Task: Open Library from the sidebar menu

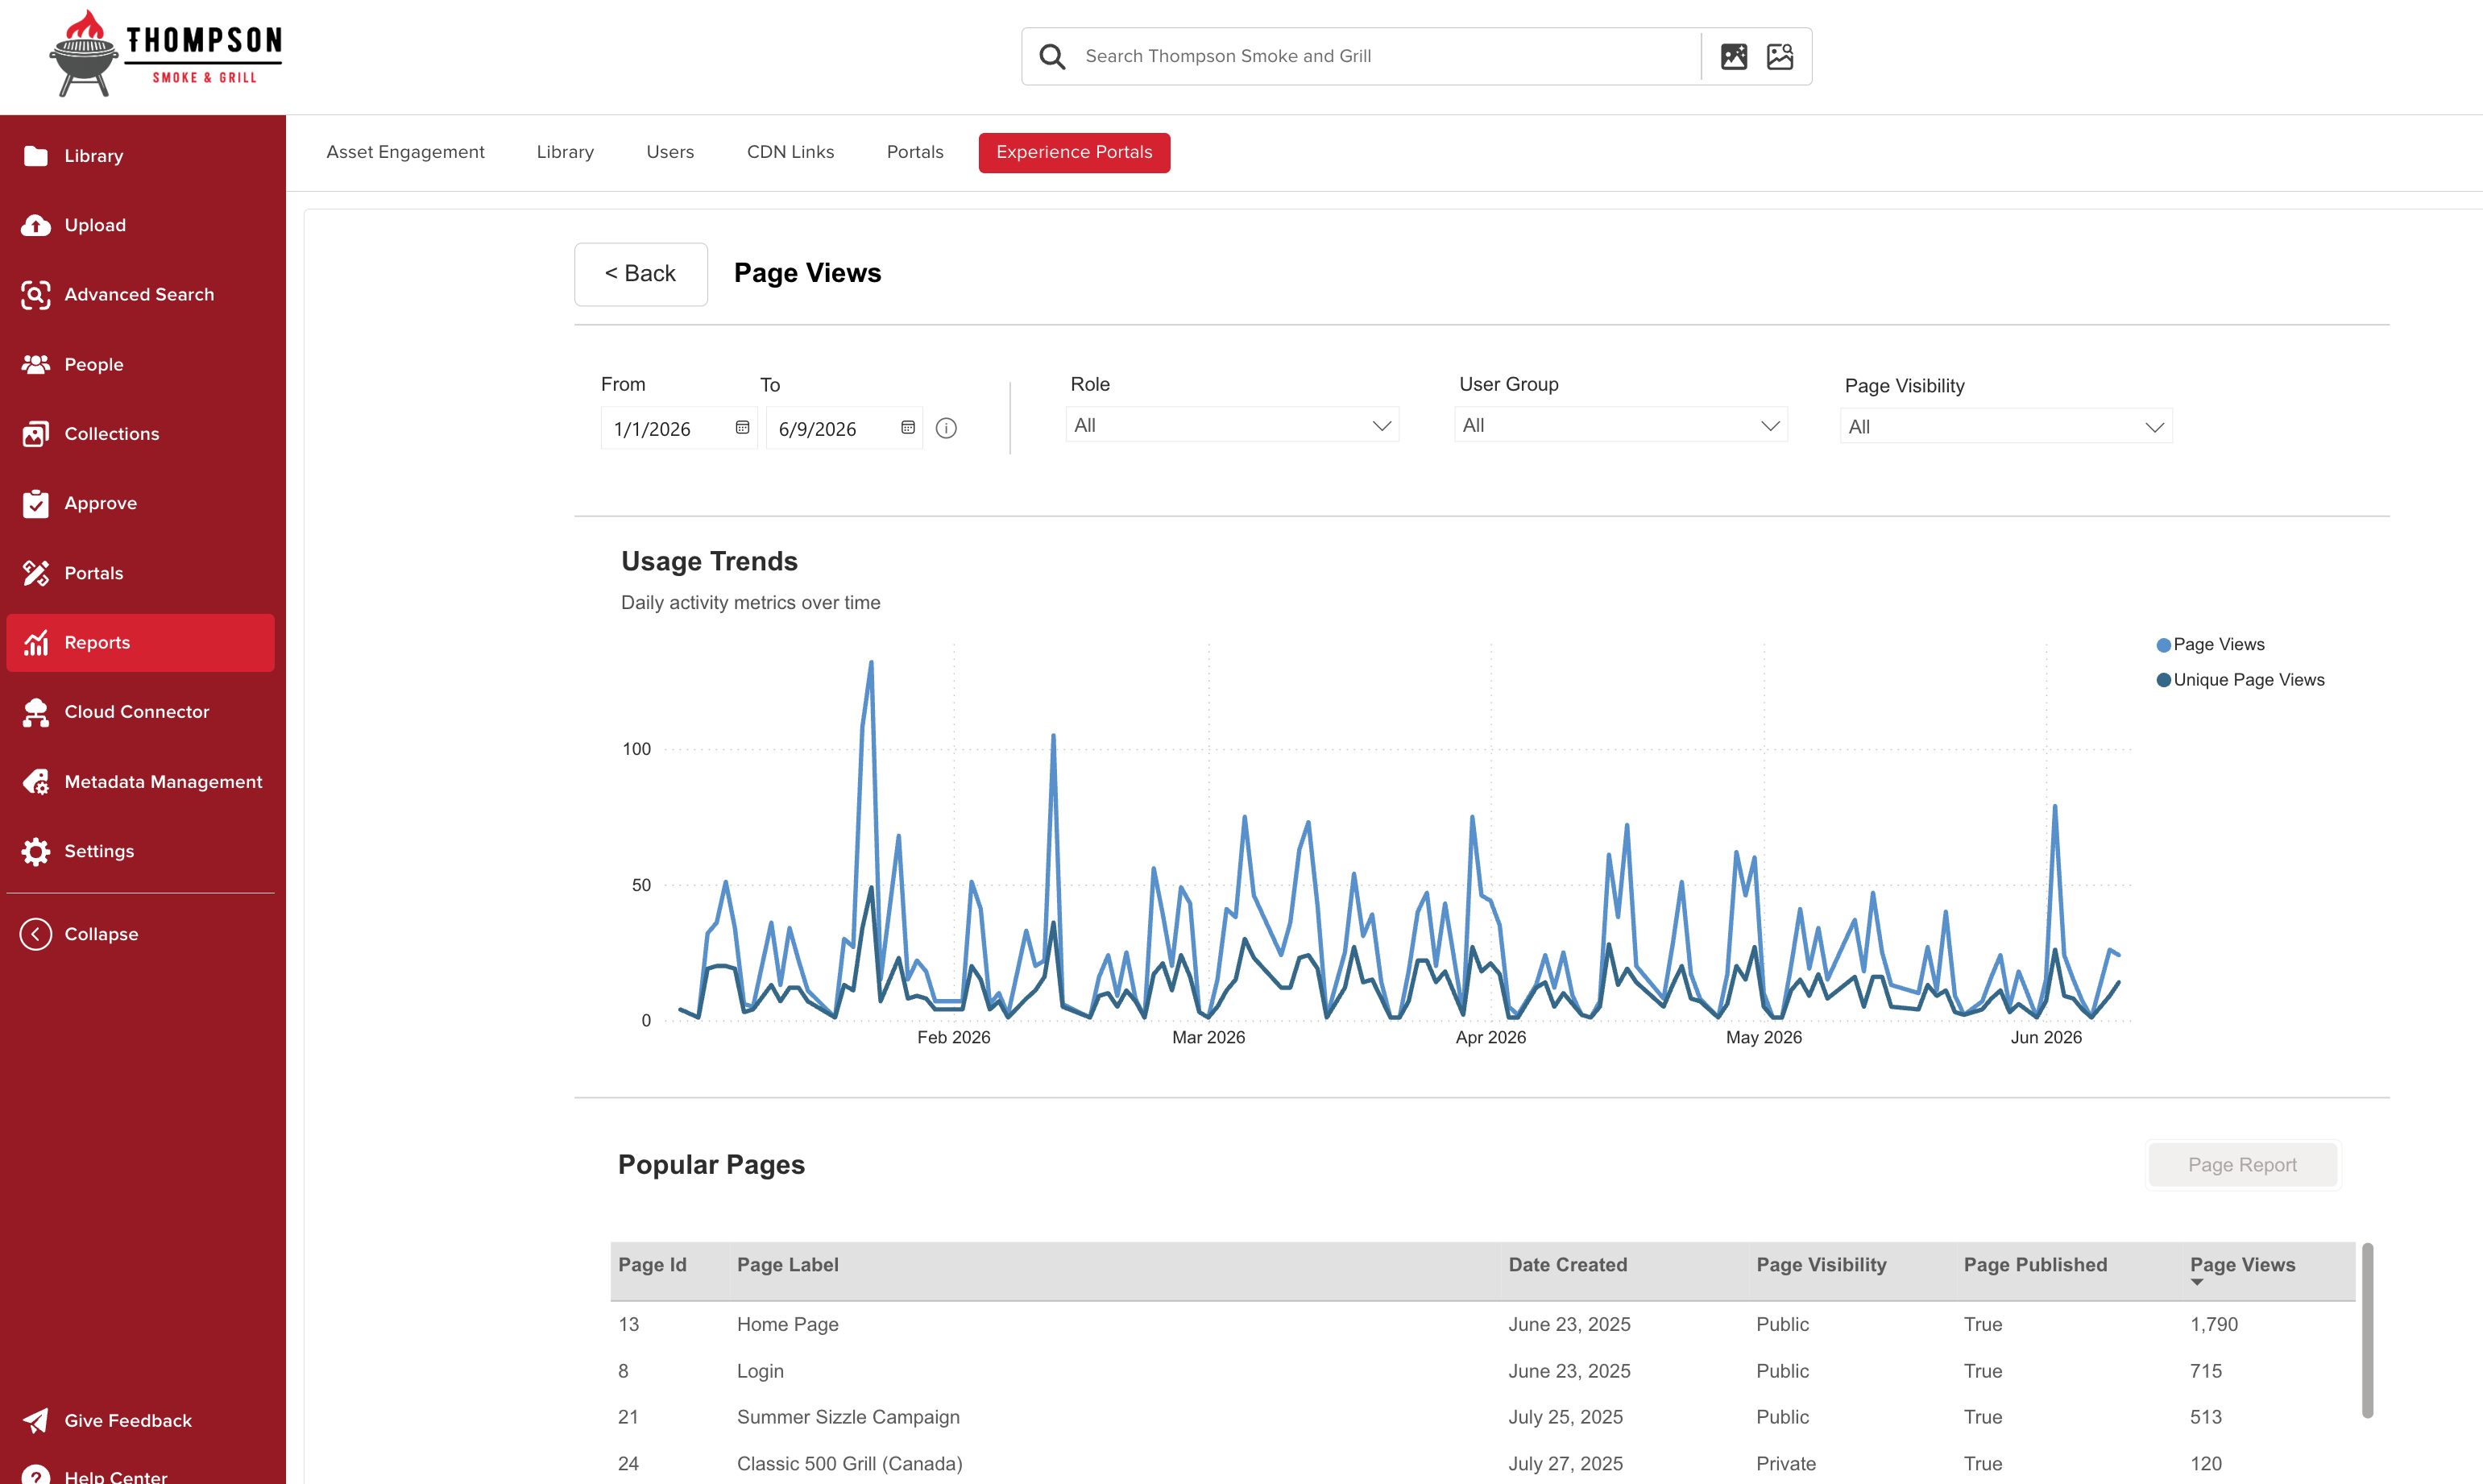Action: tap(140, 156)
